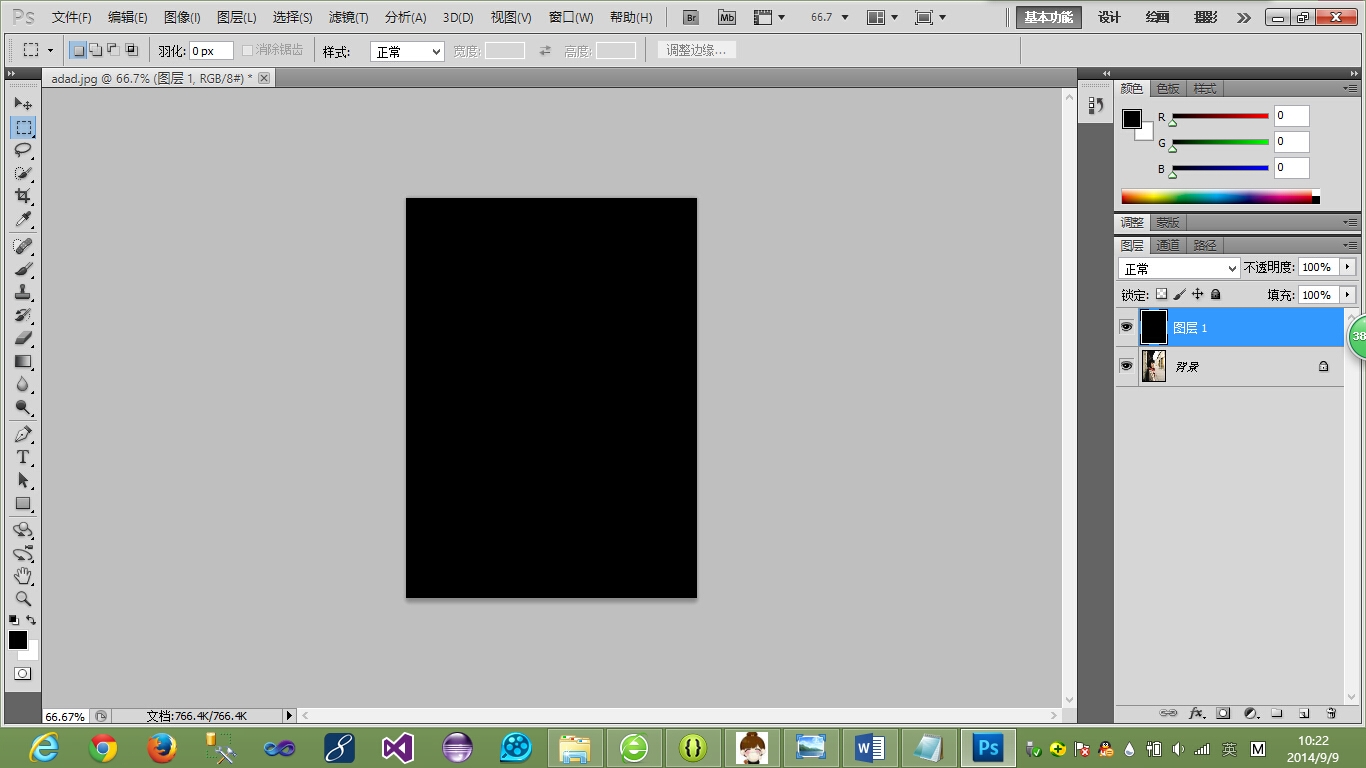This screenshot has height=768, width=1366.
Task: Select the Hand tool
Action: click(23, 576)
